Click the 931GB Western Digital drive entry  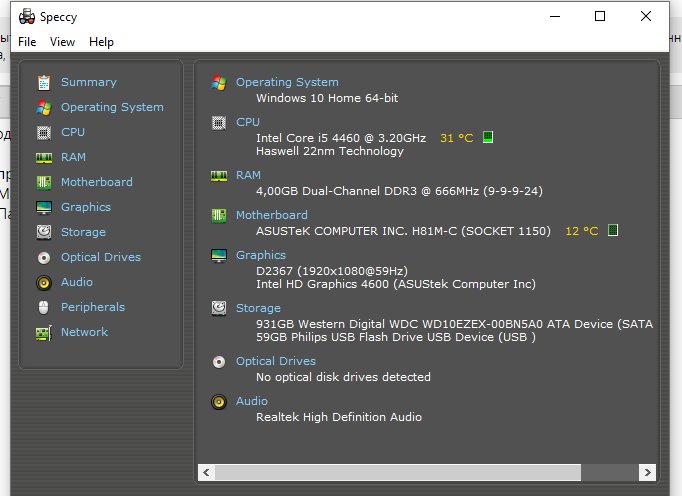tap(455, 324)
